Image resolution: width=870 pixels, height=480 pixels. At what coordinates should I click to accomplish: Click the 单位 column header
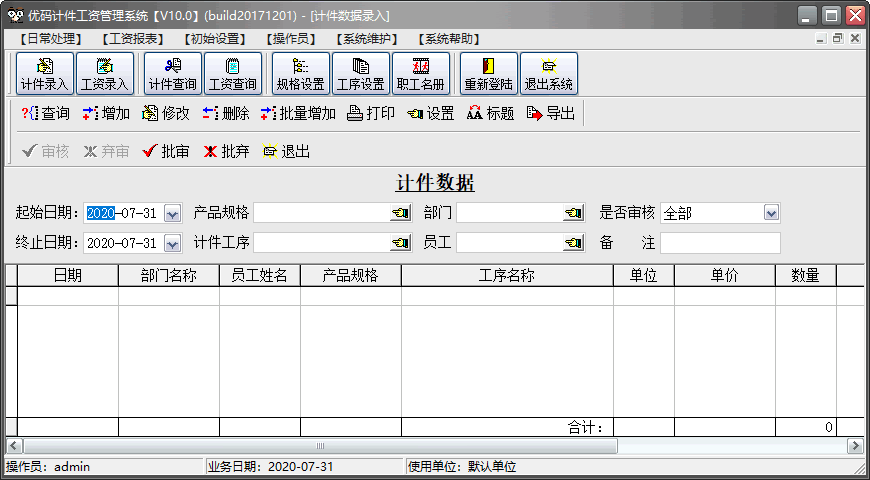[x=644, y=276]
